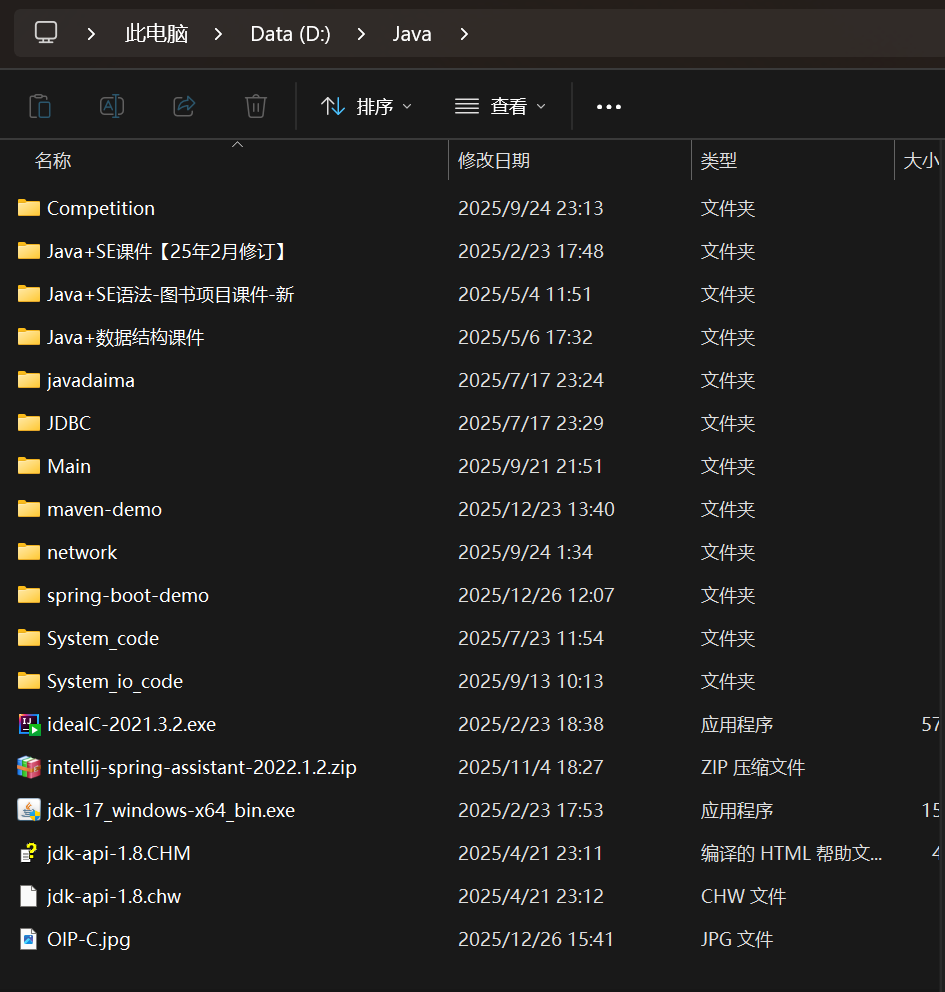Sort by the 名称 column header

click(53, 160)
